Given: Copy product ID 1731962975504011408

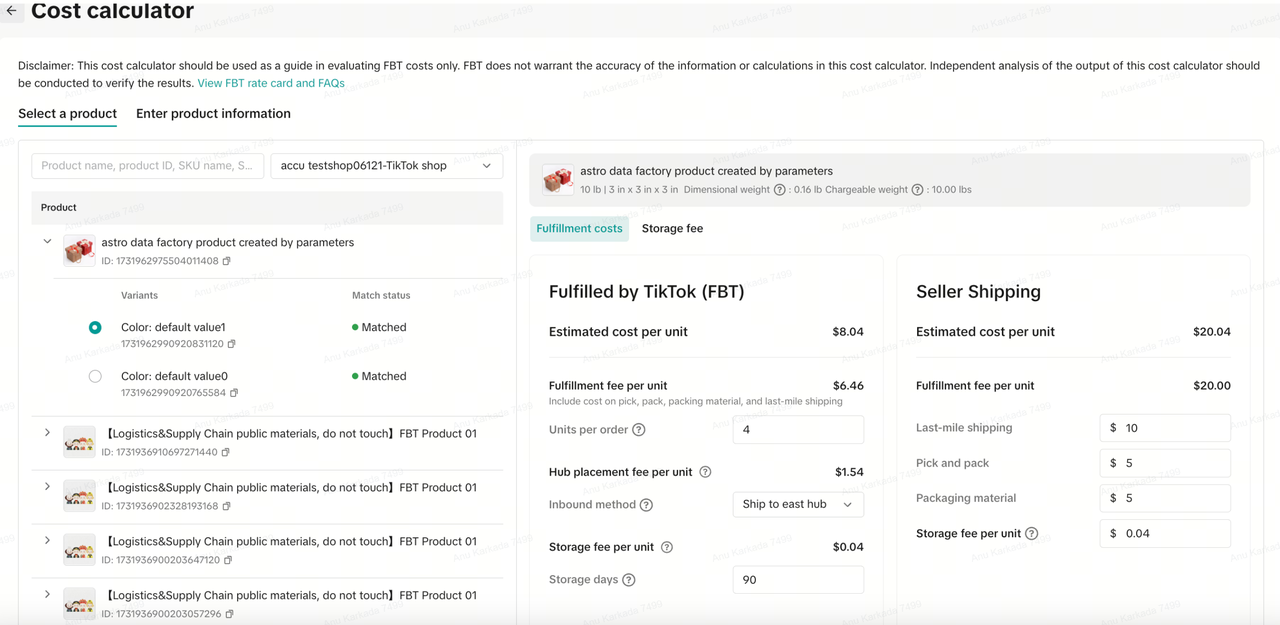Looking at the screenshot, I should click(227, 261).
